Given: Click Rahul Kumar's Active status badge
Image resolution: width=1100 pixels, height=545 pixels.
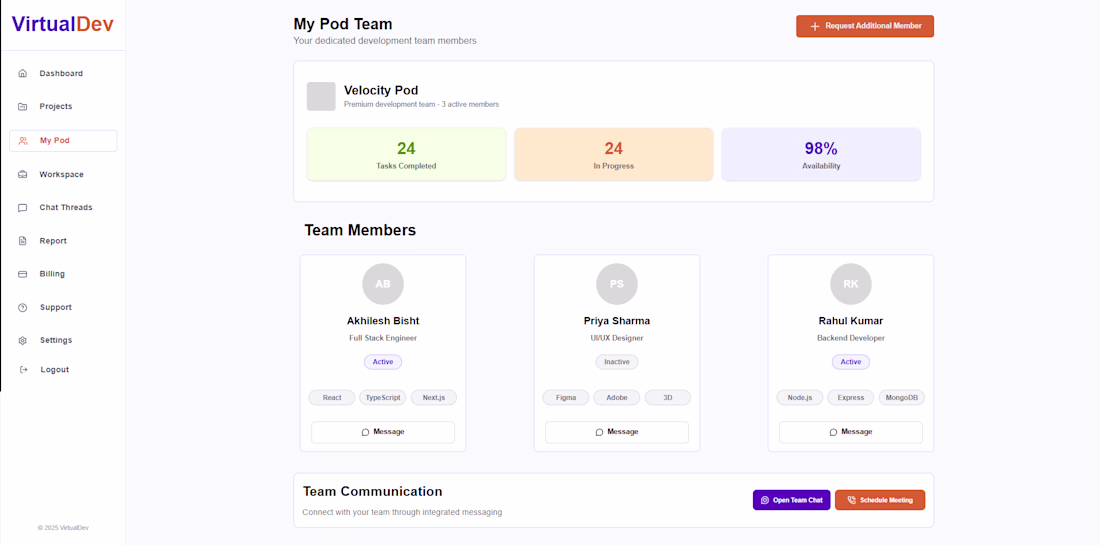Looking at the screenshot, I should 851,362.
